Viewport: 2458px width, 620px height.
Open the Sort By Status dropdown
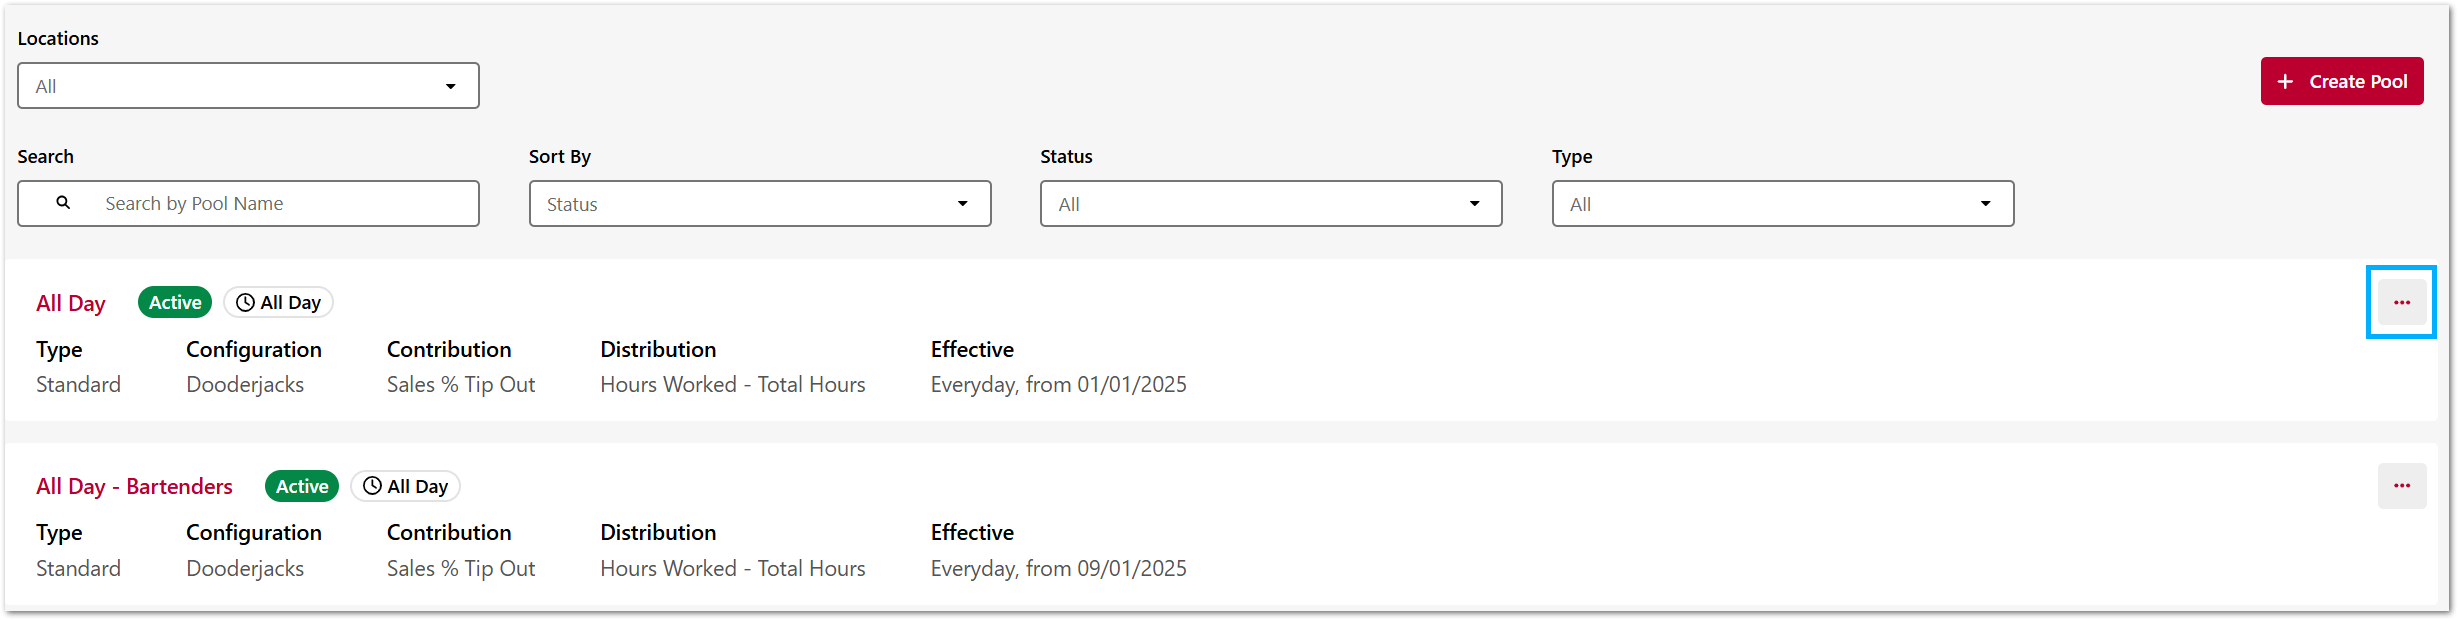[x=759, y=204]
